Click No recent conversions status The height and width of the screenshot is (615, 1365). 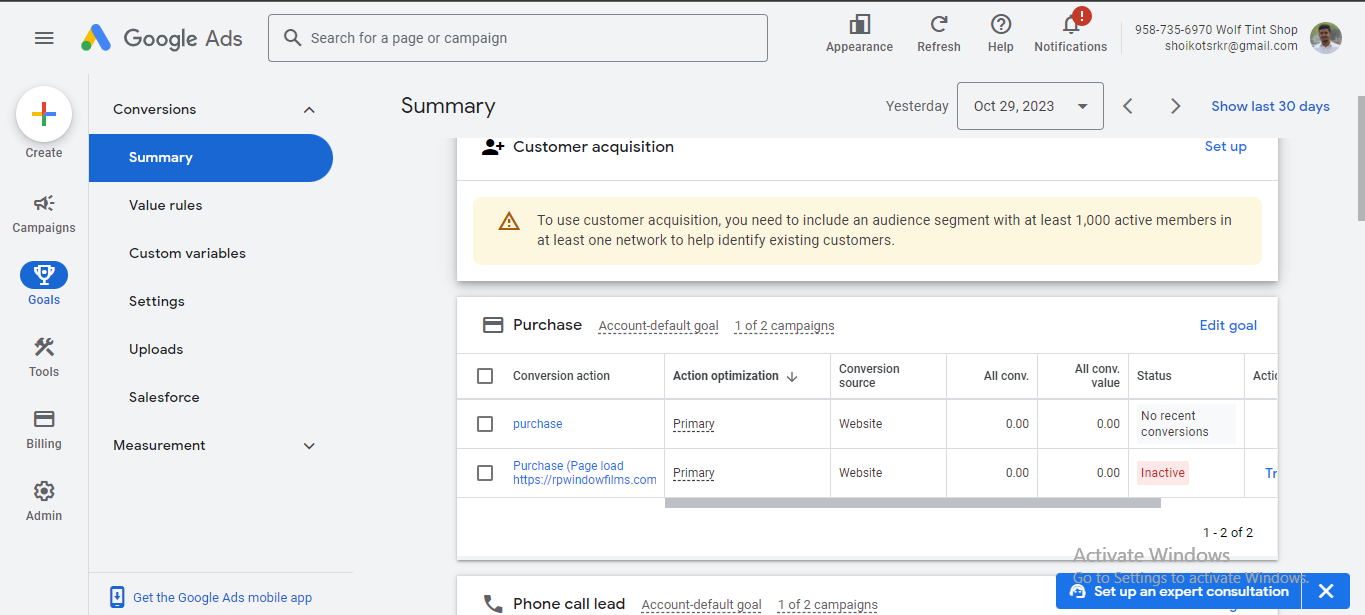(x=1186, y=424)
